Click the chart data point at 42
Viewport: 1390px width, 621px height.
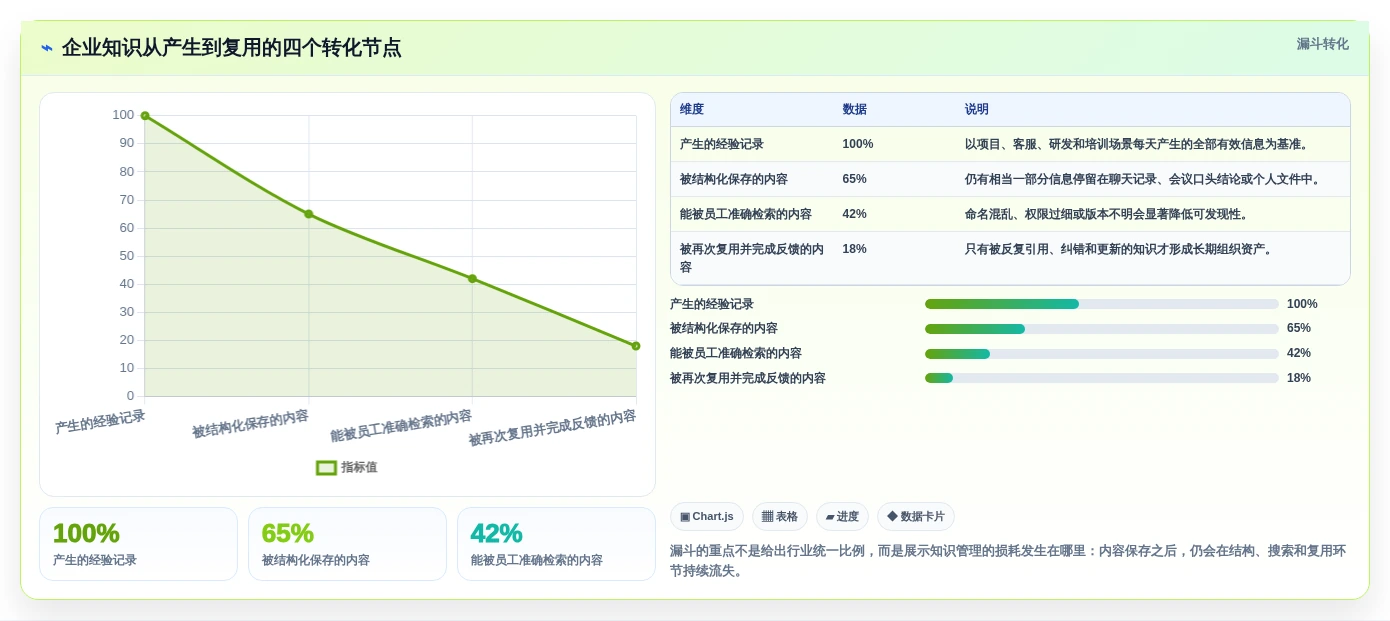click(472, 279)
